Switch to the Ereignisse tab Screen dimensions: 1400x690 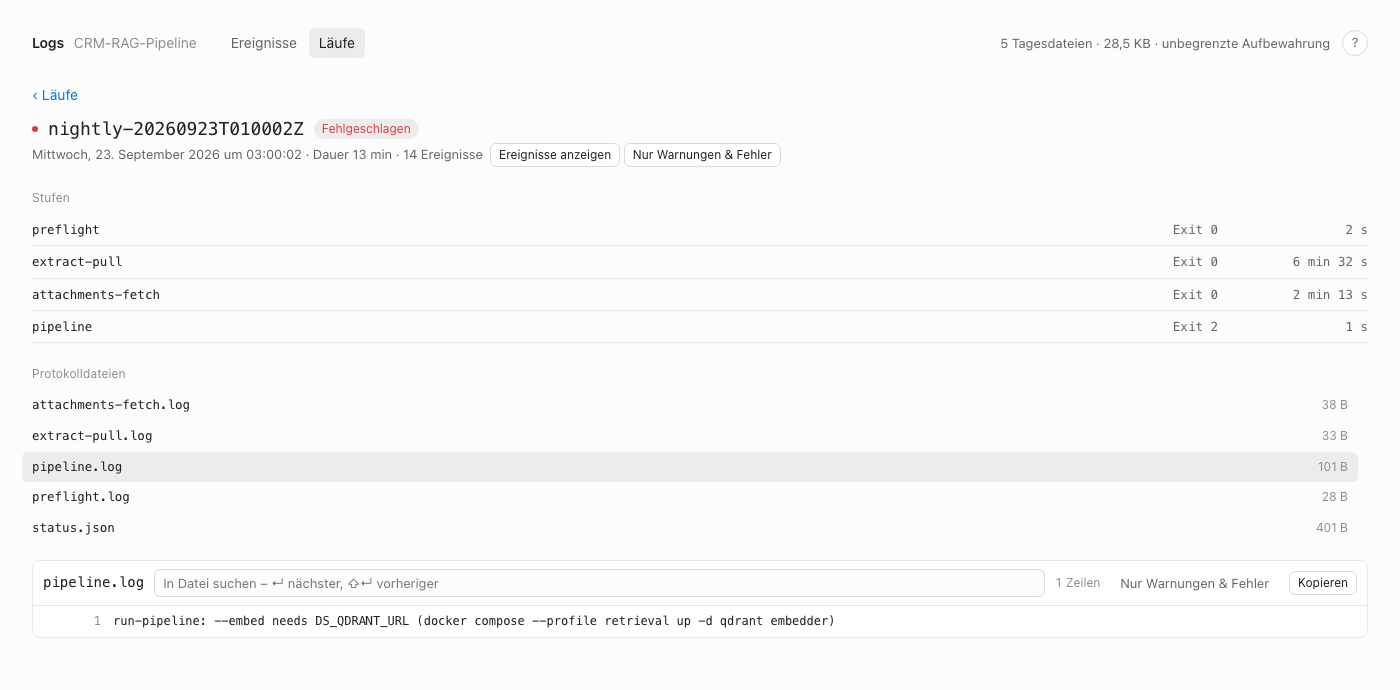[264, 43]
